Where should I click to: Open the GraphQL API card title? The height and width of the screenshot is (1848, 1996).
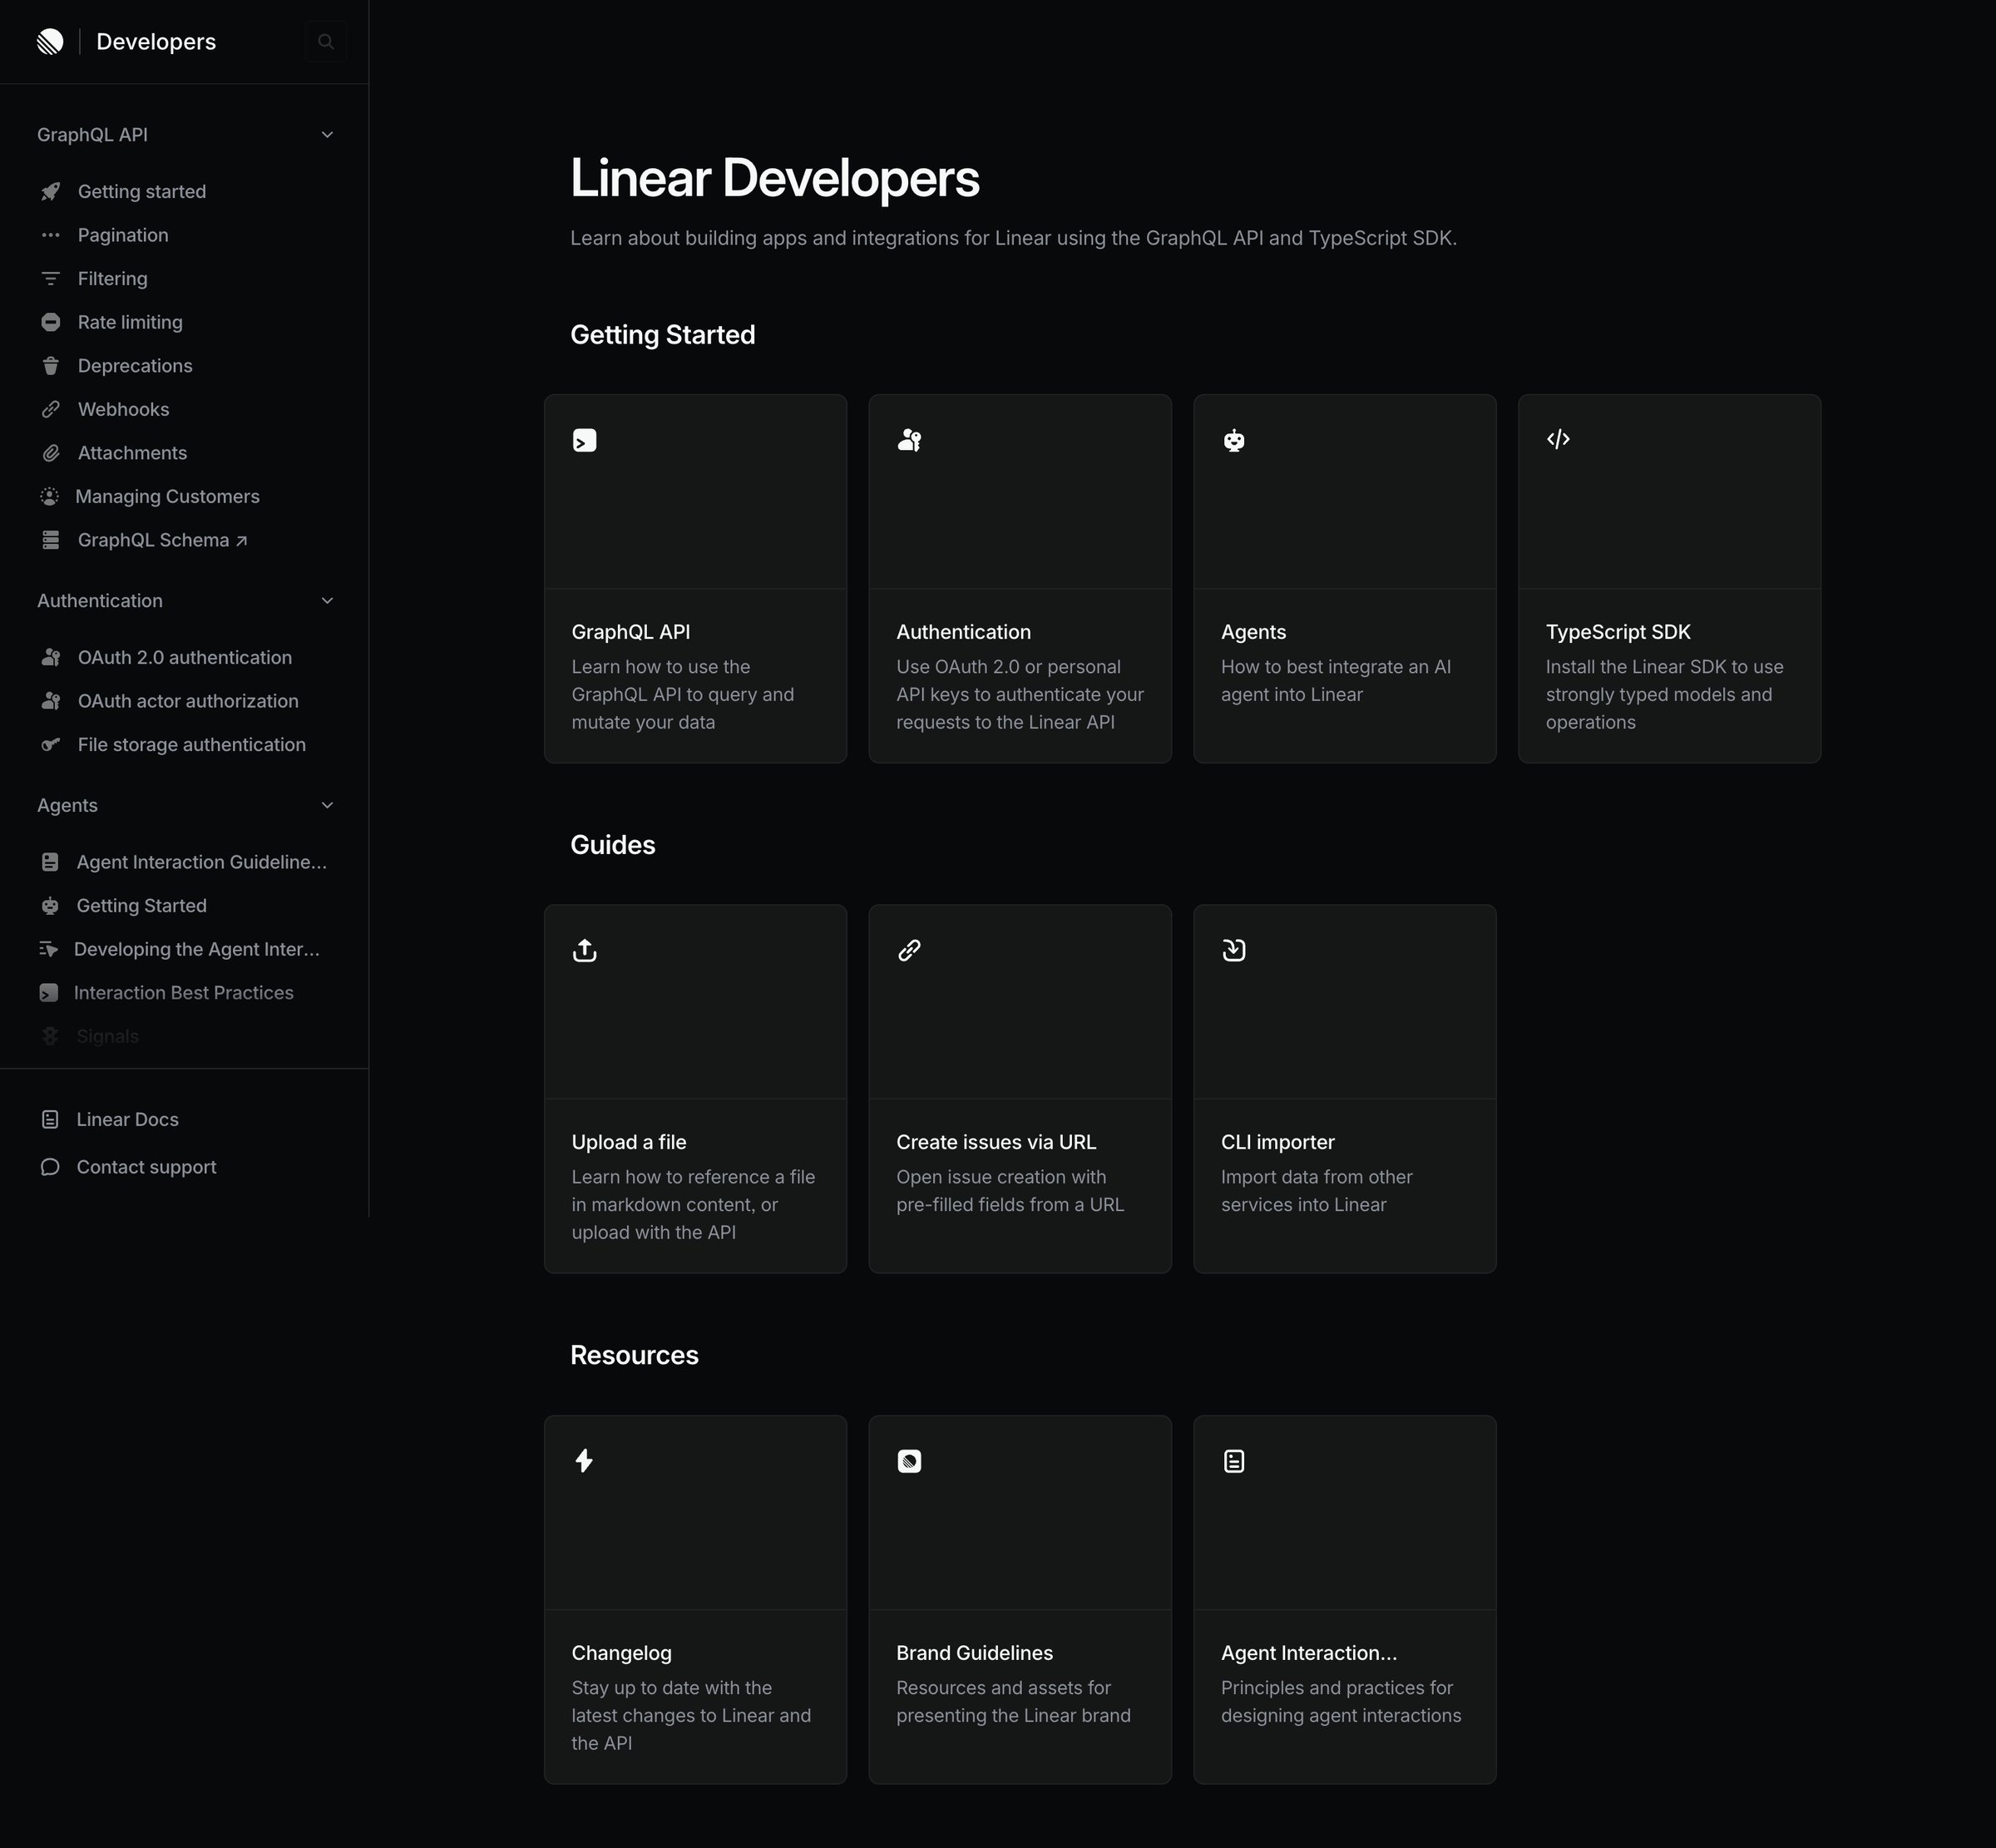pos(631,632)
